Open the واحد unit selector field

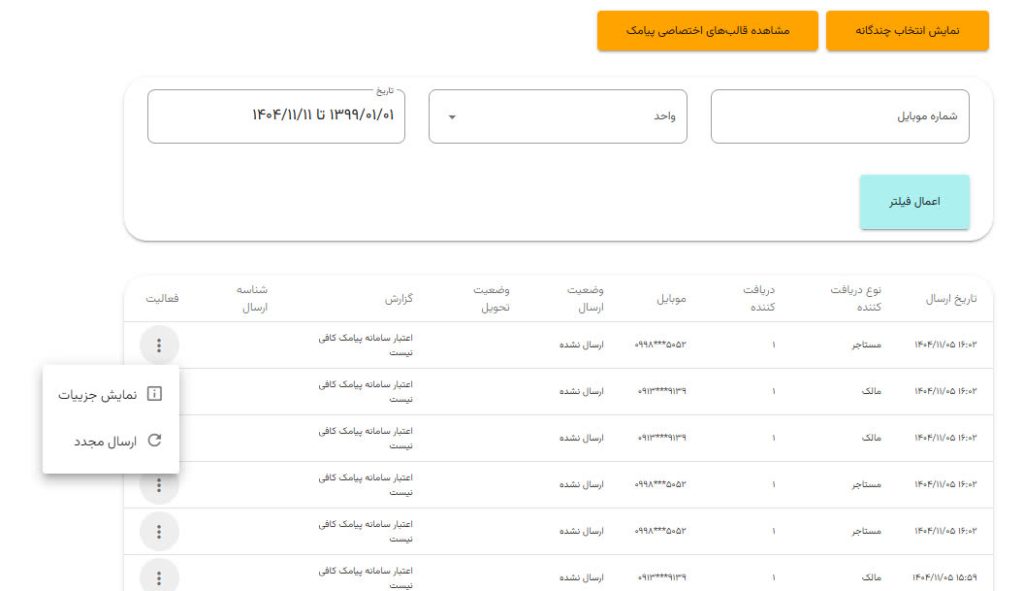point(557,117)
